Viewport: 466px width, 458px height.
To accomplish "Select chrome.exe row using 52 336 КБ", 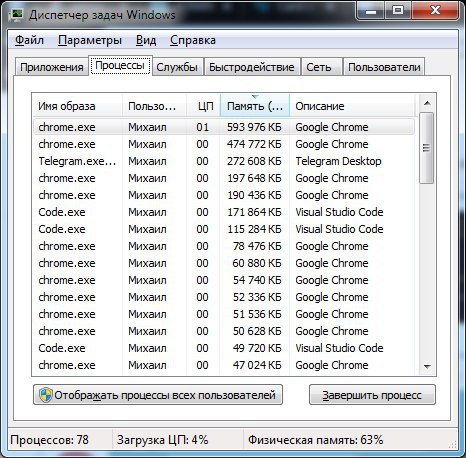I will click(x=224, y=297).
